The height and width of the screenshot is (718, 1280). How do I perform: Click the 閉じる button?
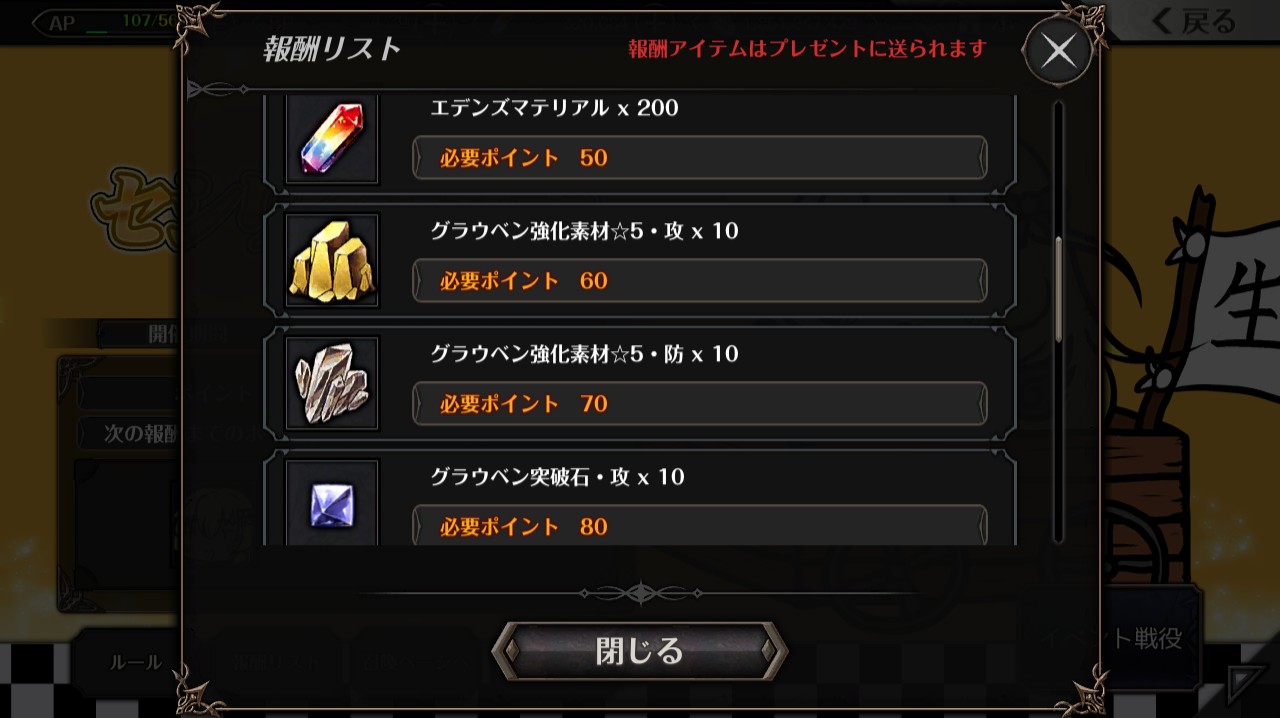(x=640, y=652)
